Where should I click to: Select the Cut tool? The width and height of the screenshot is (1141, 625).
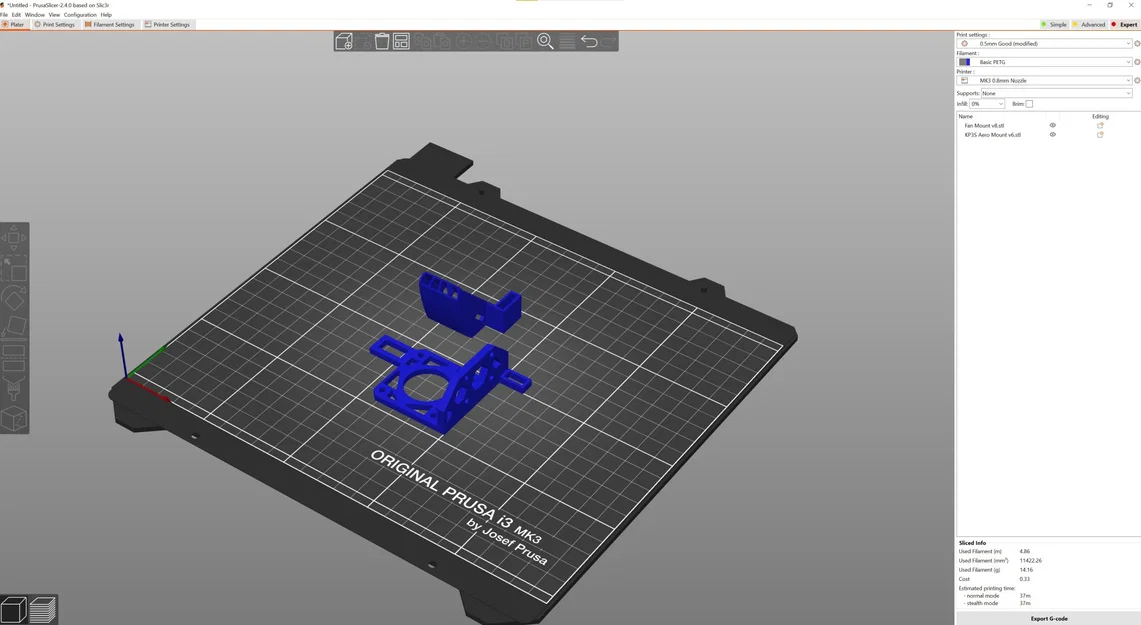coord(14,358)
